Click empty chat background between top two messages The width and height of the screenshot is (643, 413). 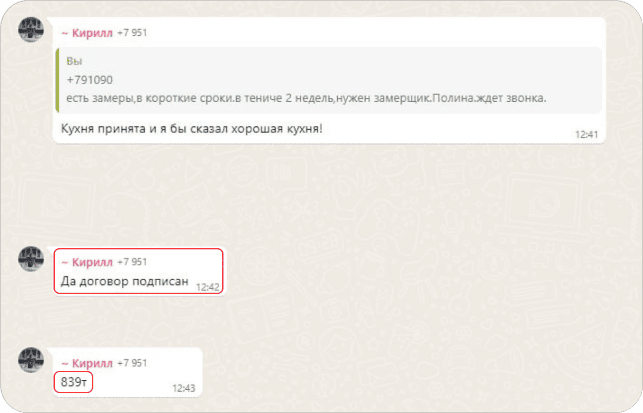pos(320,195)
